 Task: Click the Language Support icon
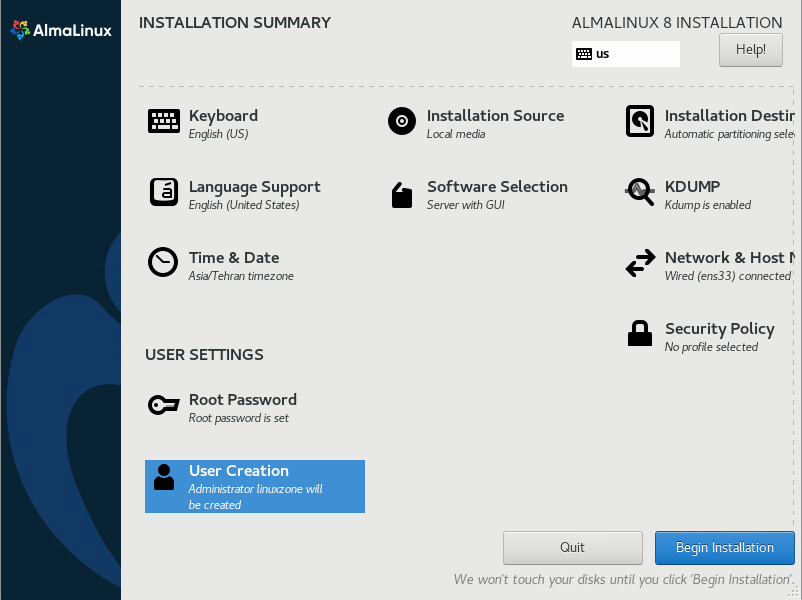[x=164, y=192]
